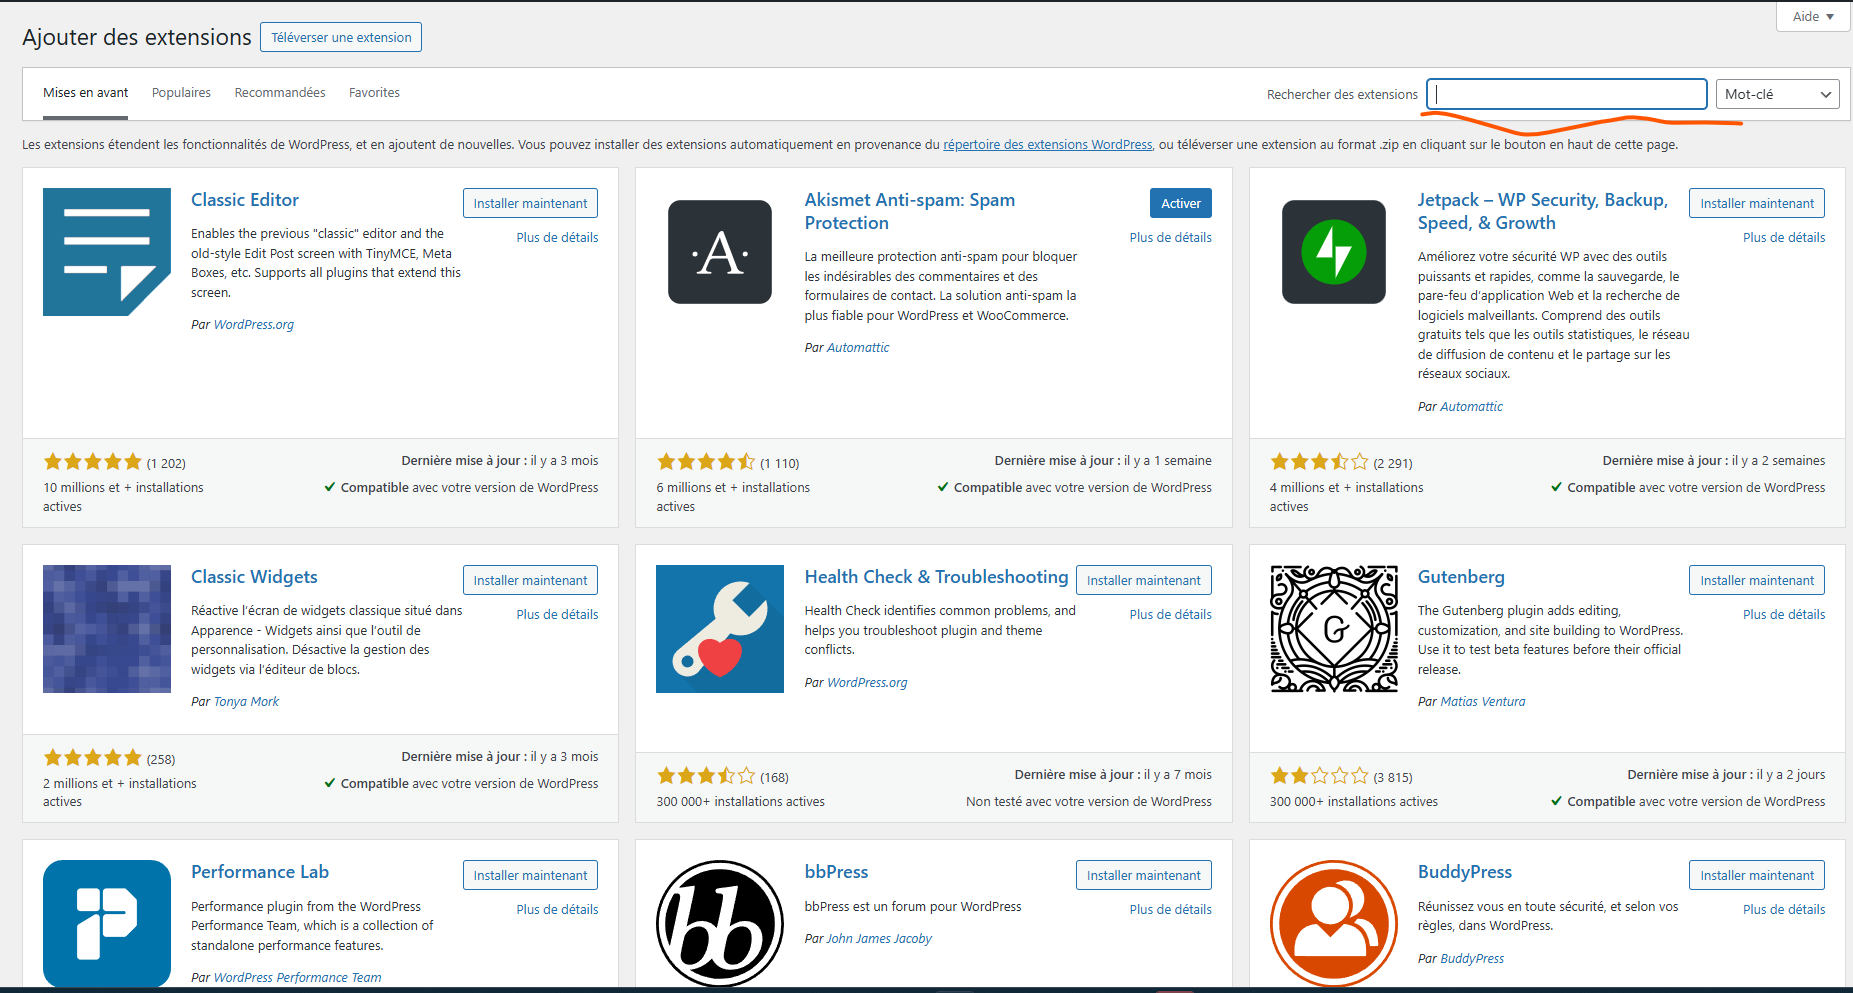The width and height of the screenshot is (1853, 993).
Task: Click the Performance Lab title link
Action: coord(260,872)
